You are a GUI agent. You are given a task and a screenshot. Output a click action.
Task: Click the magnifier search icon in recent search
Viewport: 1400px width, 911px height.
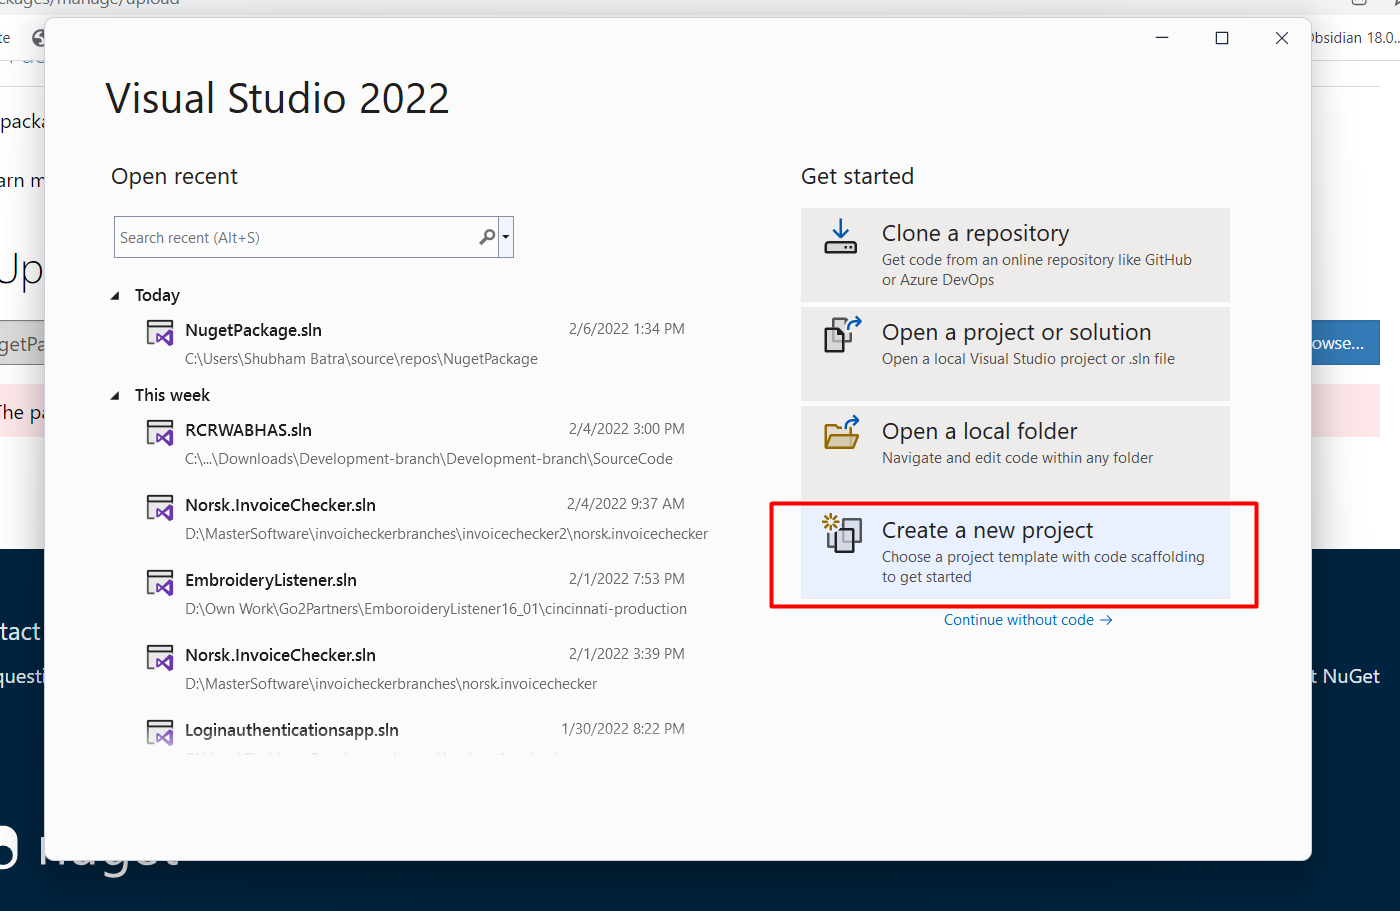point(487,237)
